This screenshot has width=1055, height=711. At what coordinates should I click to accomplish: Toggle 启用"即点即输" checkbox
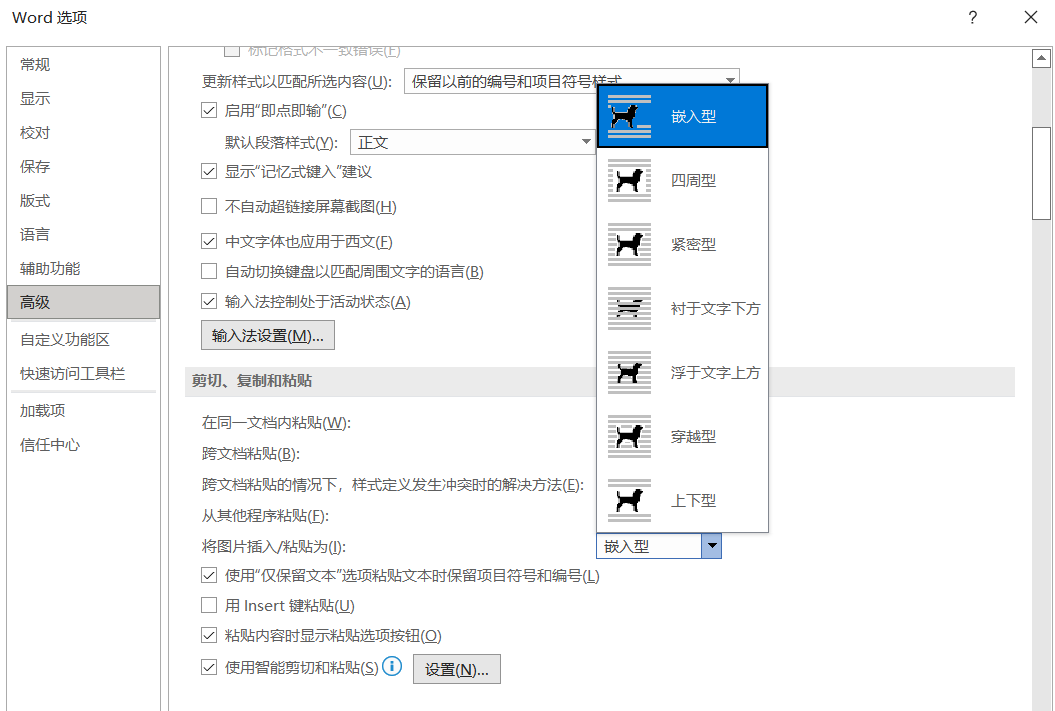(209, 110)
